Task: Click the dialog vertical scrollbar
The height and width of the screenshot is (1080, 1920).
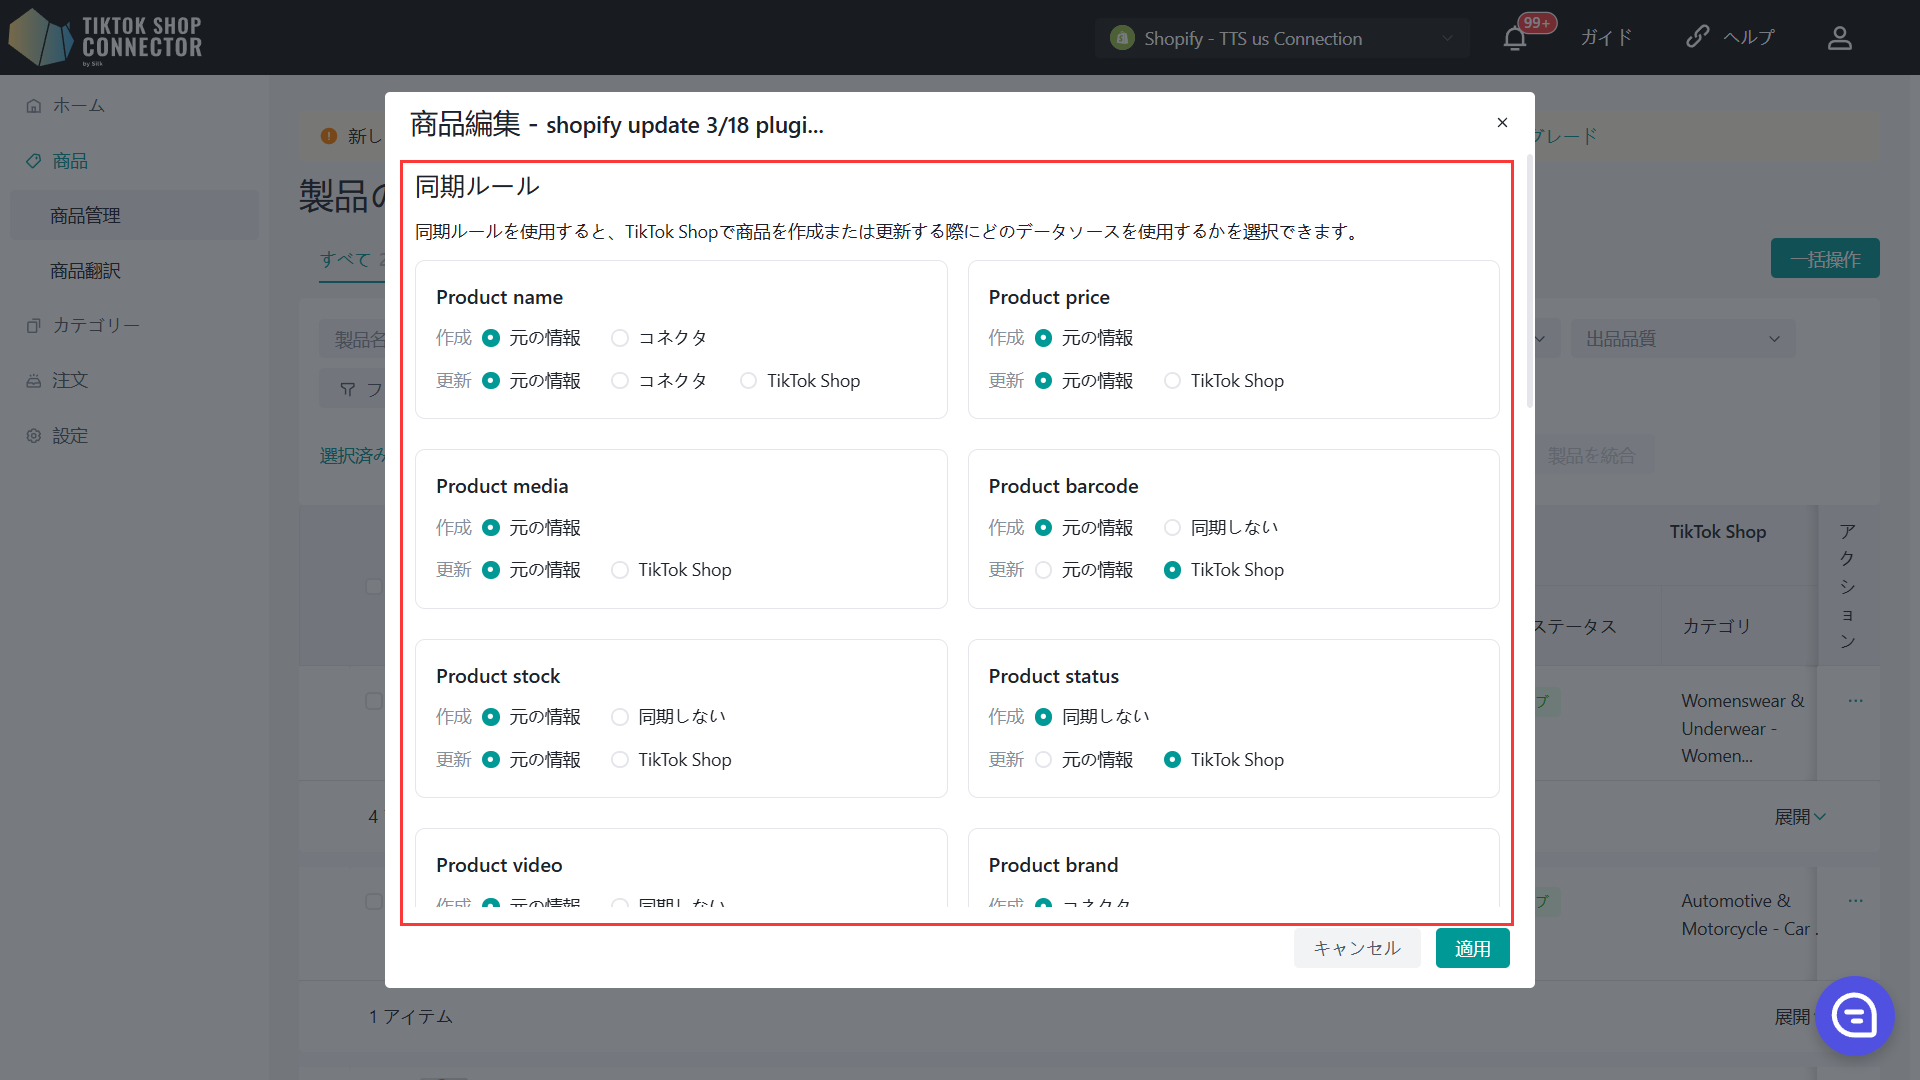Action: tap(1529, 282)
